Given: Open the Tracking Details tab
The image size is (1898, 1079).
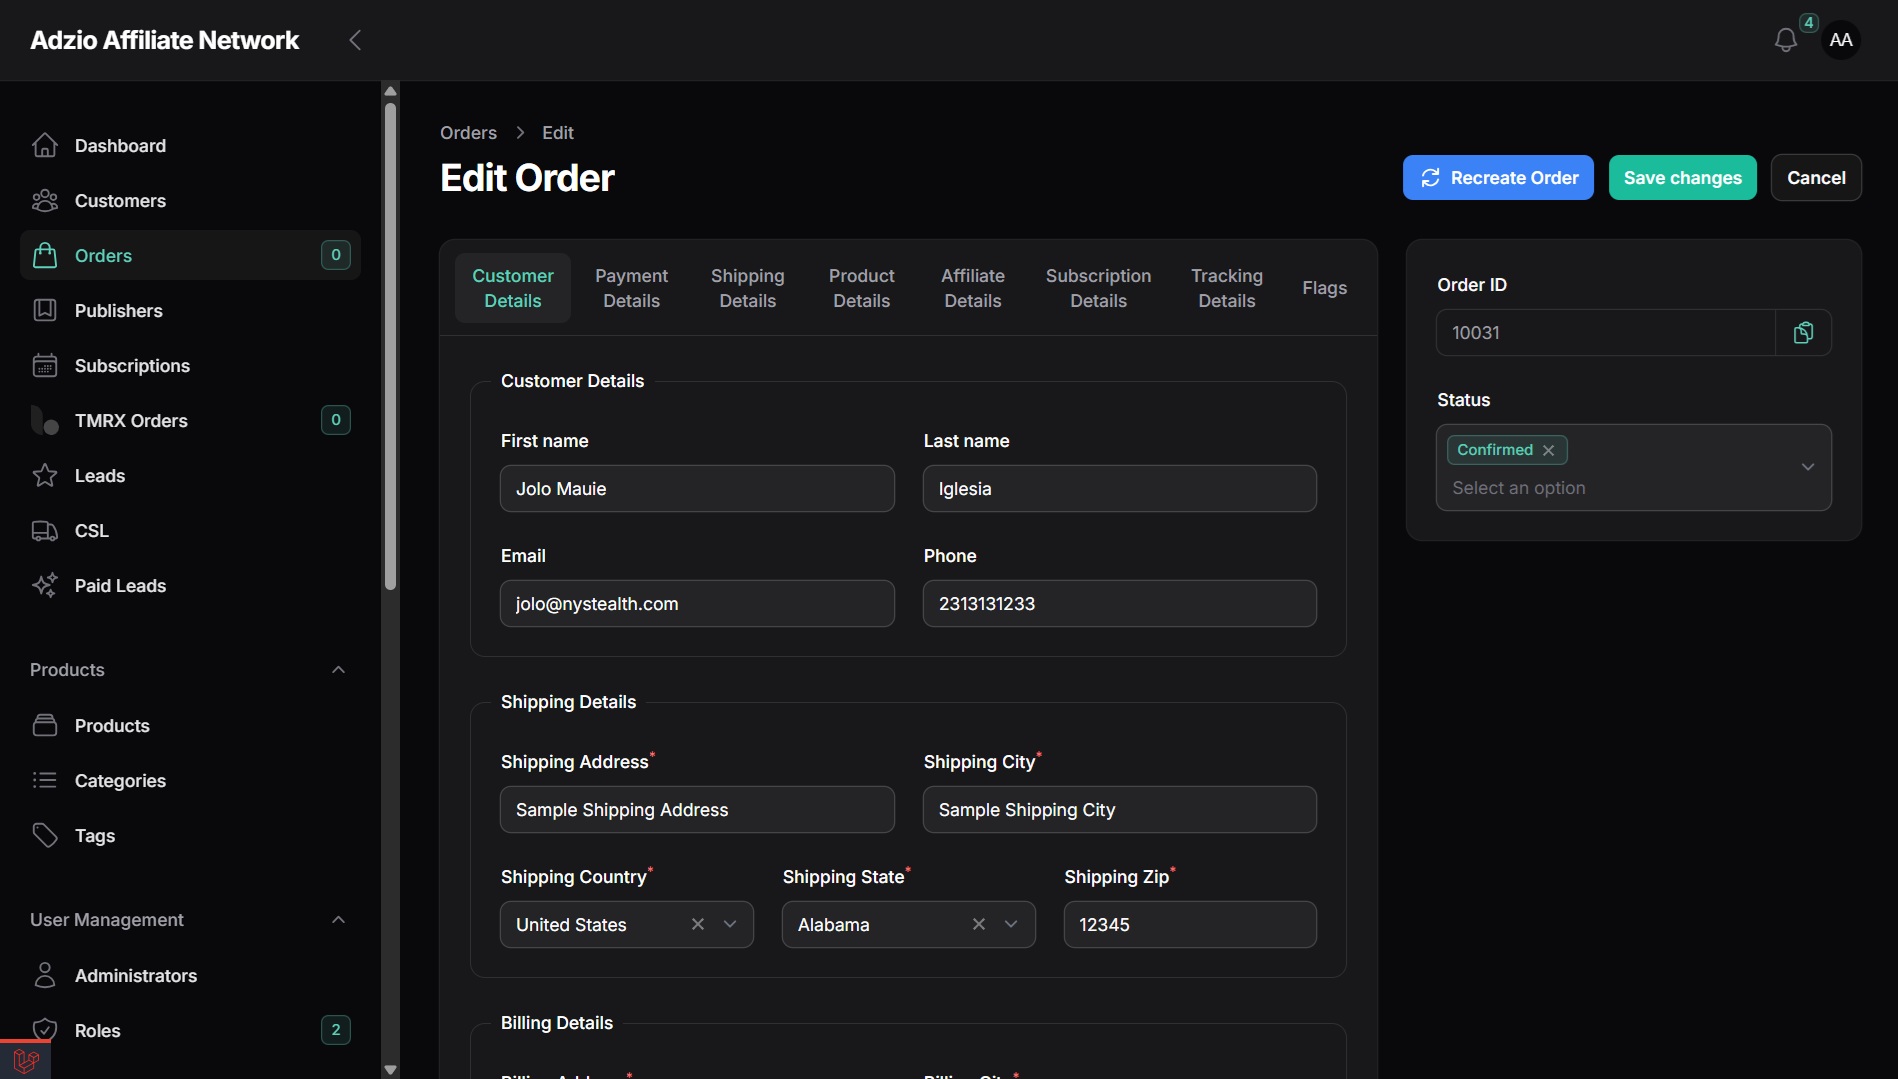Looking at the screenshot, I should [1226, 288].
